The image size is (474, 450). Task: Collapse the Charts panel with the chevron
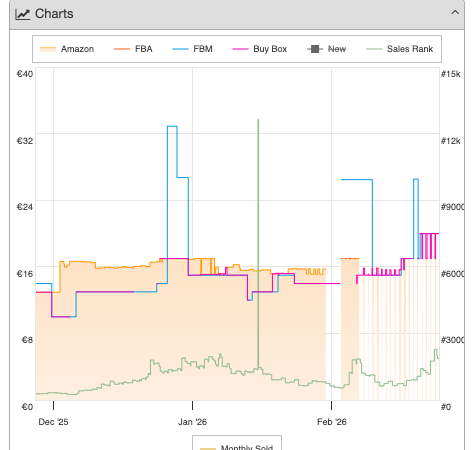(x=455, y=13)
